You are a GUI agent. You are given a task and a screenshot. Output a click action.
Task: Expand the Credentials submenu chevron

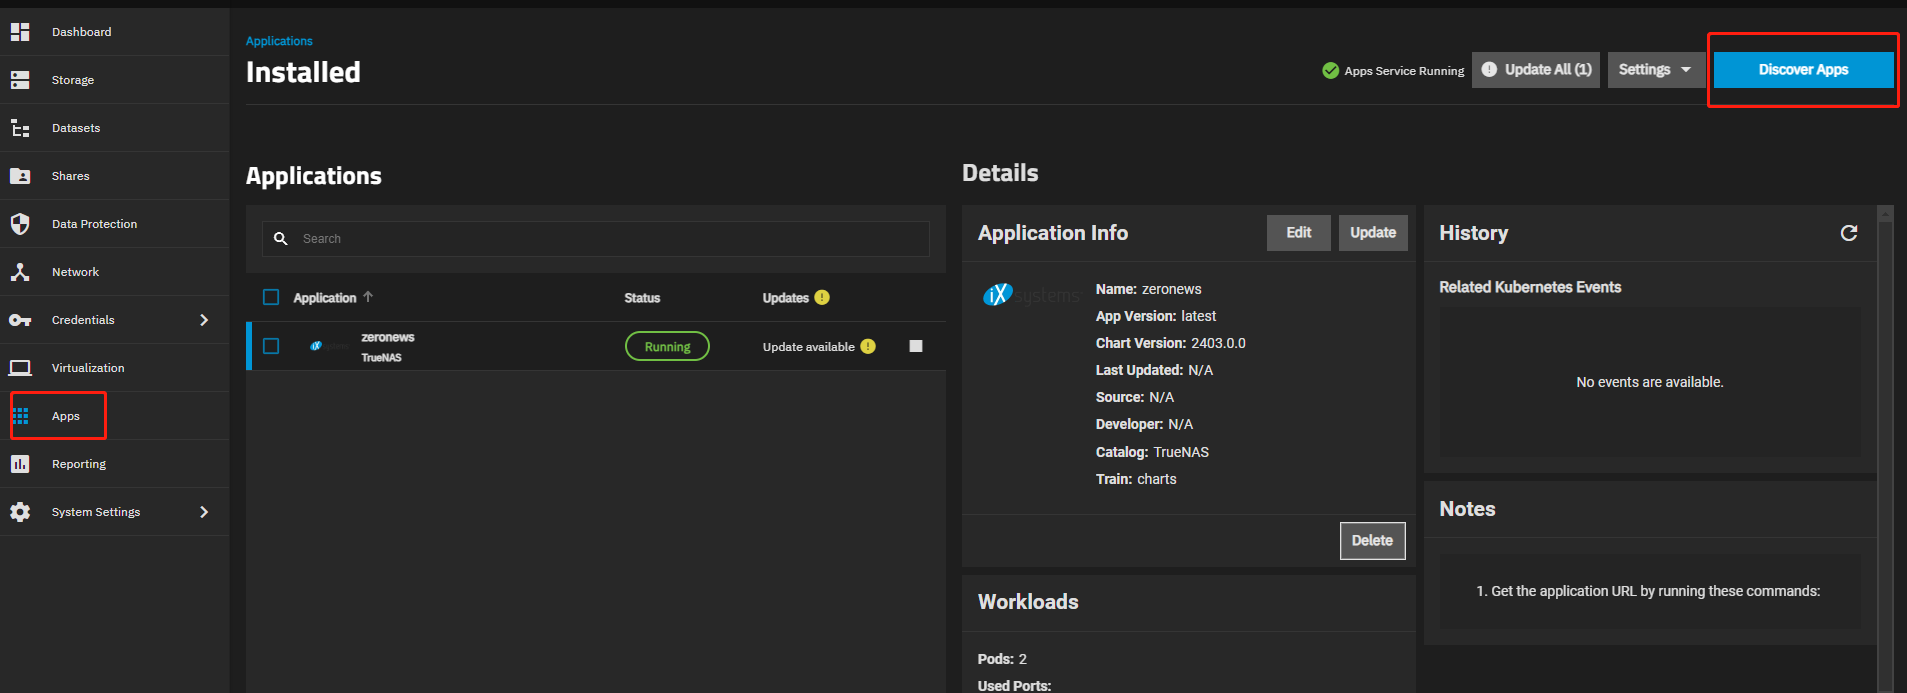[x=204, y=320]
